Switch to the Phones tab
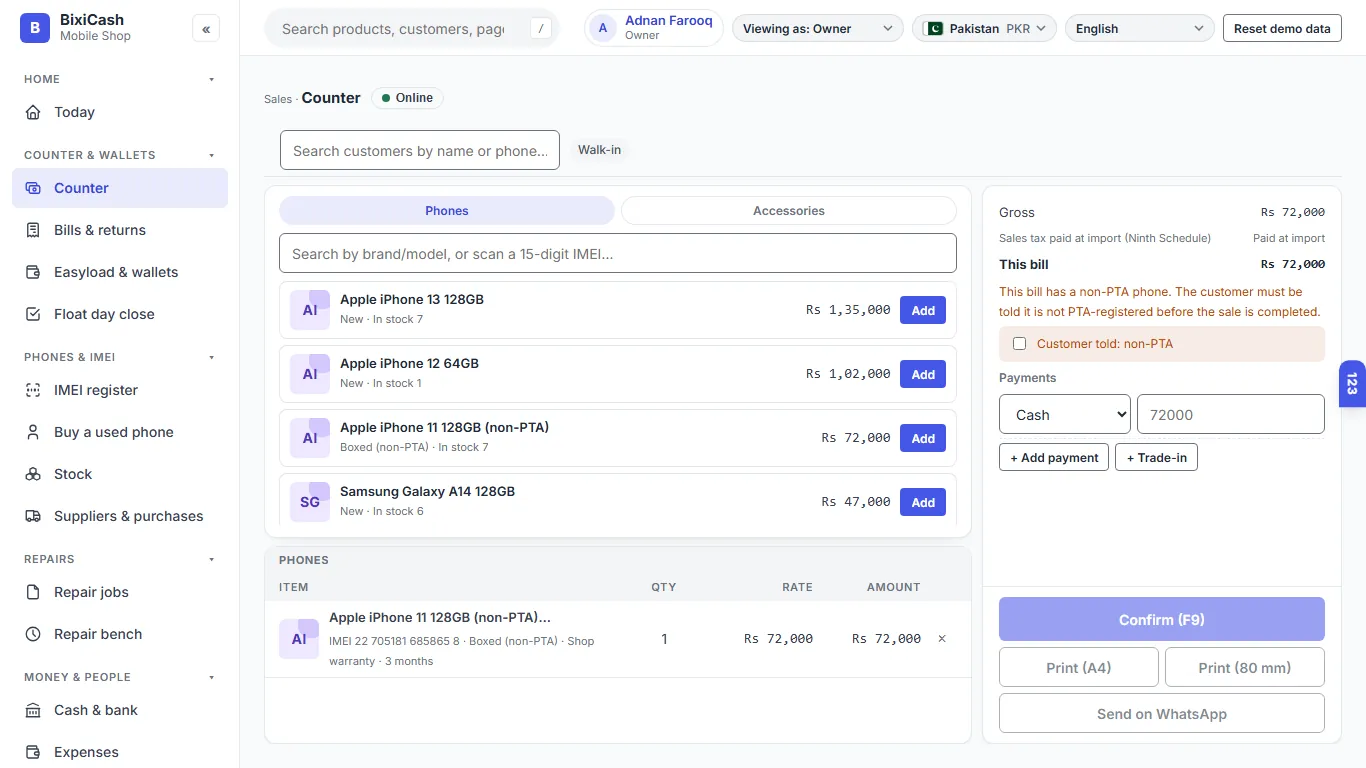 coord(447,211)
